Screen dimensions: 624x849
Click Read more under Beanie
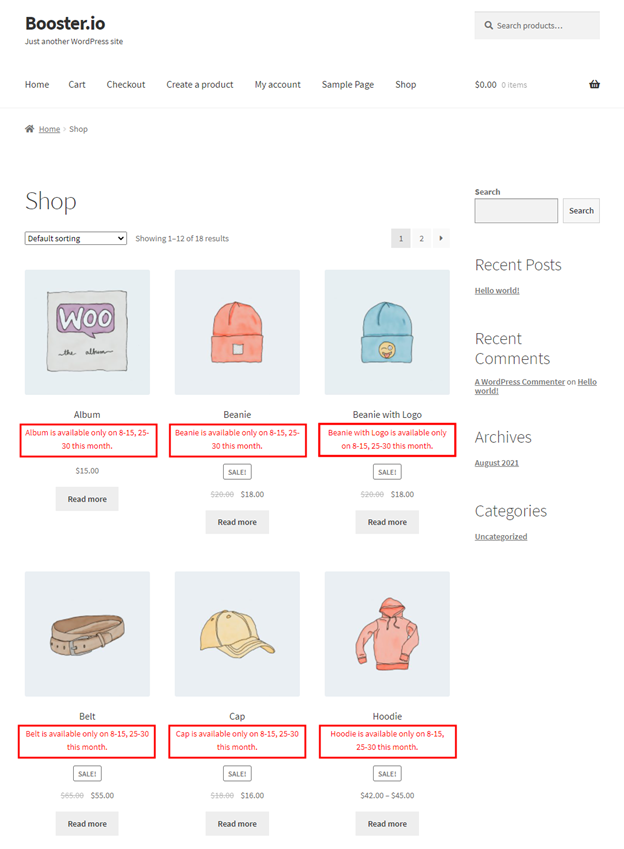tap(237, 522)
